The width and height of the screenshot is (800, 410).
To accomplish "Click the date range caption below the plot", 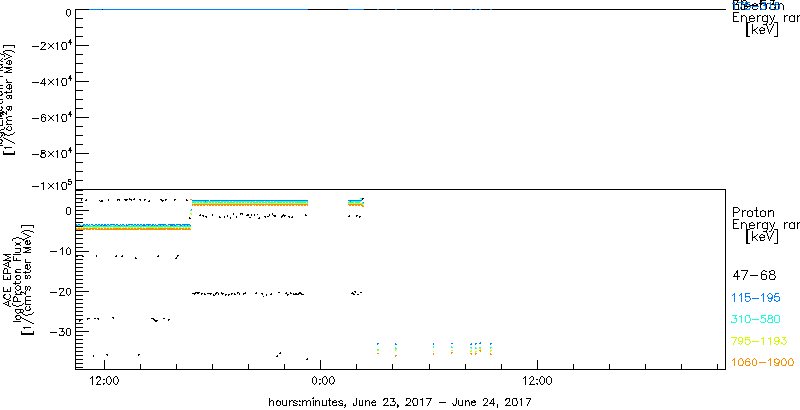I will pyautogui.click(x=400, y=402).
